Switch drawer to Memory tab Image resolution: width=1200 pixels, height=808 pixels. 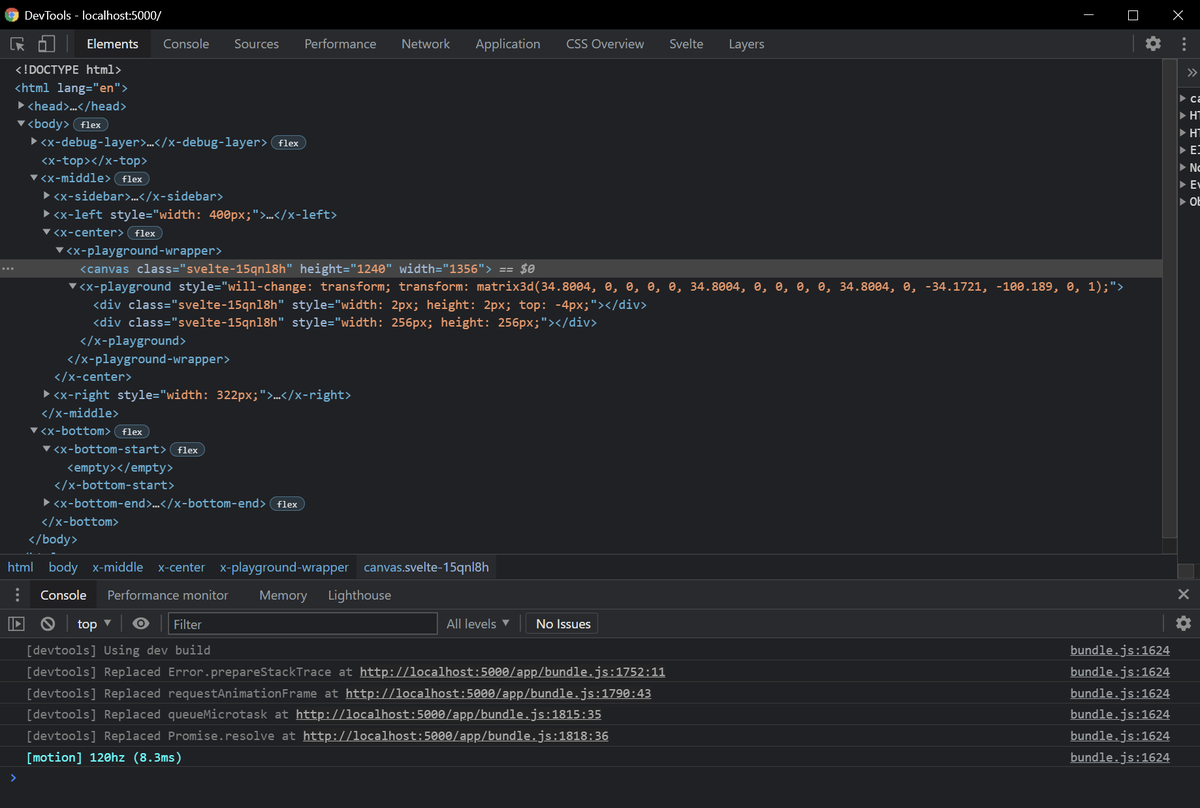283,595
